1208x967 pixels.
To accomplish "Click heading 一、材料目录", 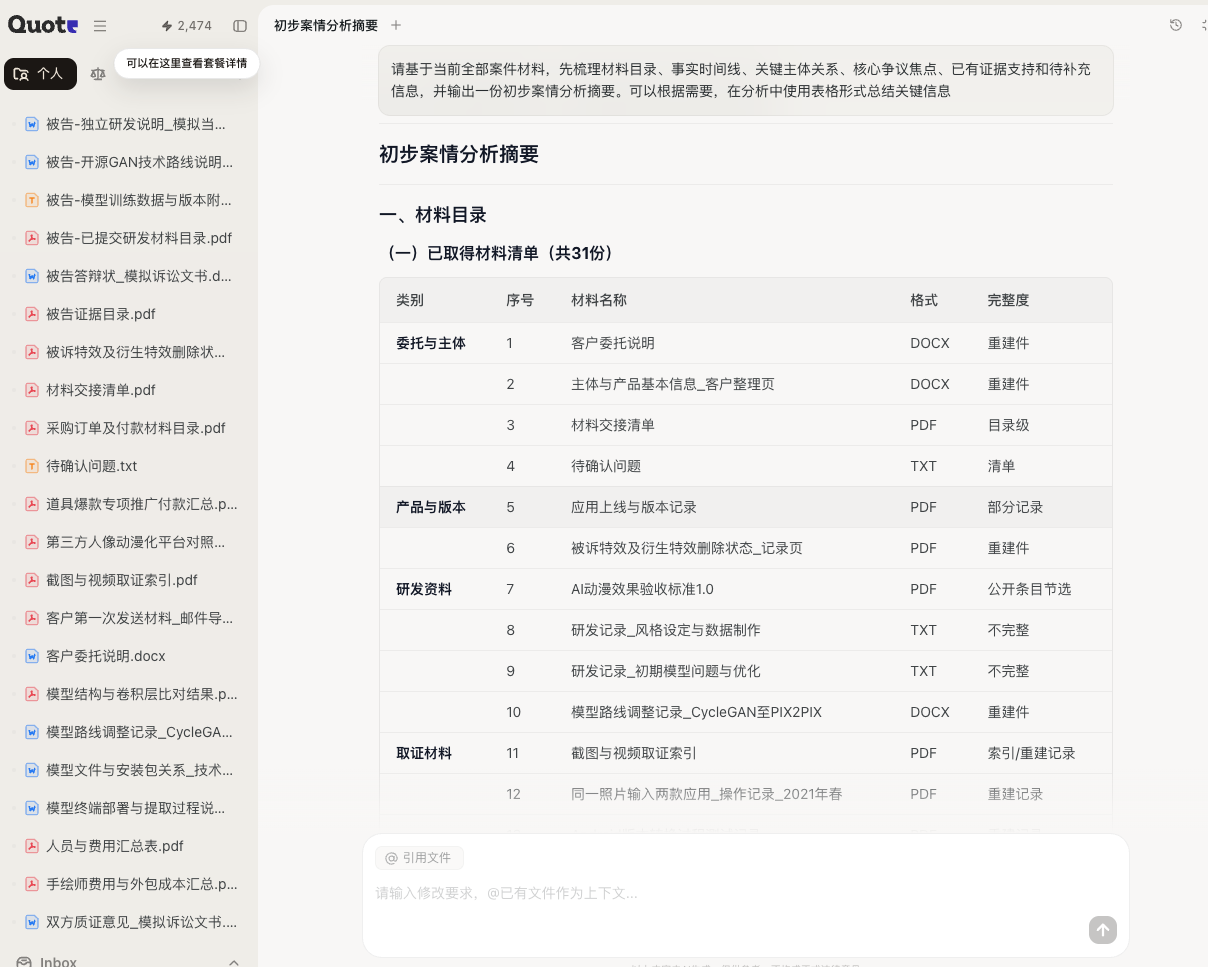I will (433, 215).
